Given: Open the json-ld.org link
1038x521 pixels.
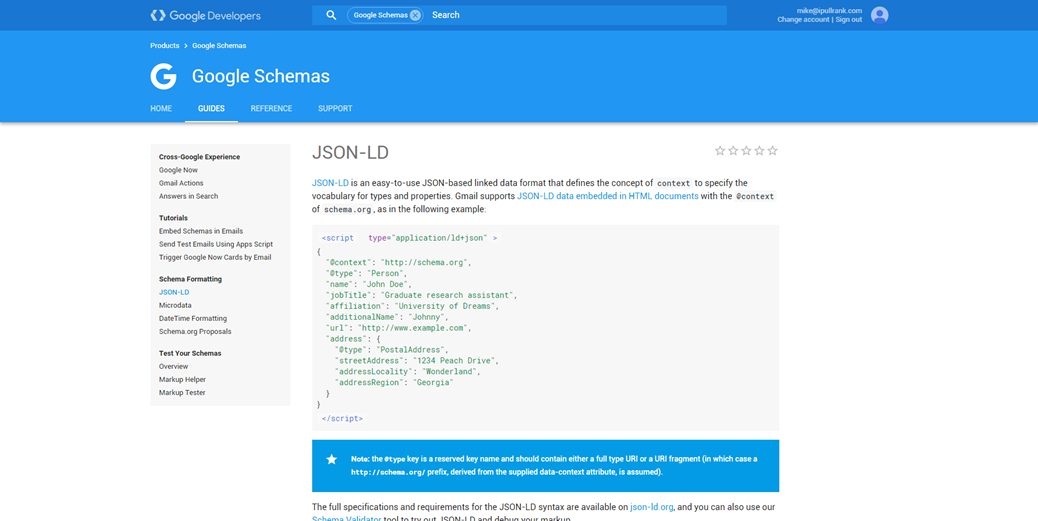Looking at the screenshot, I should tap(651, 507).
